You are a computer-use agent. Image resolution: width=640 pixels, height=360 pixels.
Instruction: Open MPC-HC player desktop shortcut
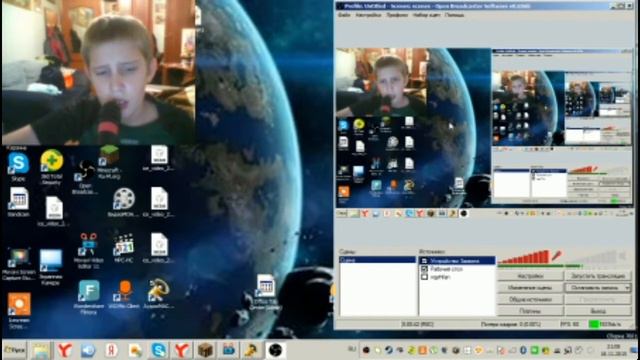[x=124, y=248]
